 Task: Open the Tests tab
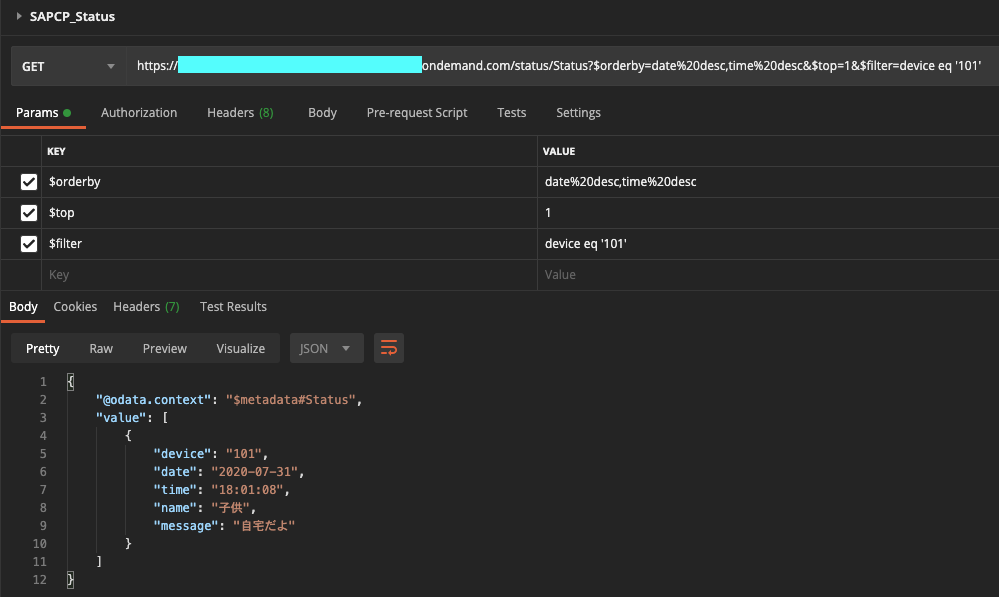[512, 113]
